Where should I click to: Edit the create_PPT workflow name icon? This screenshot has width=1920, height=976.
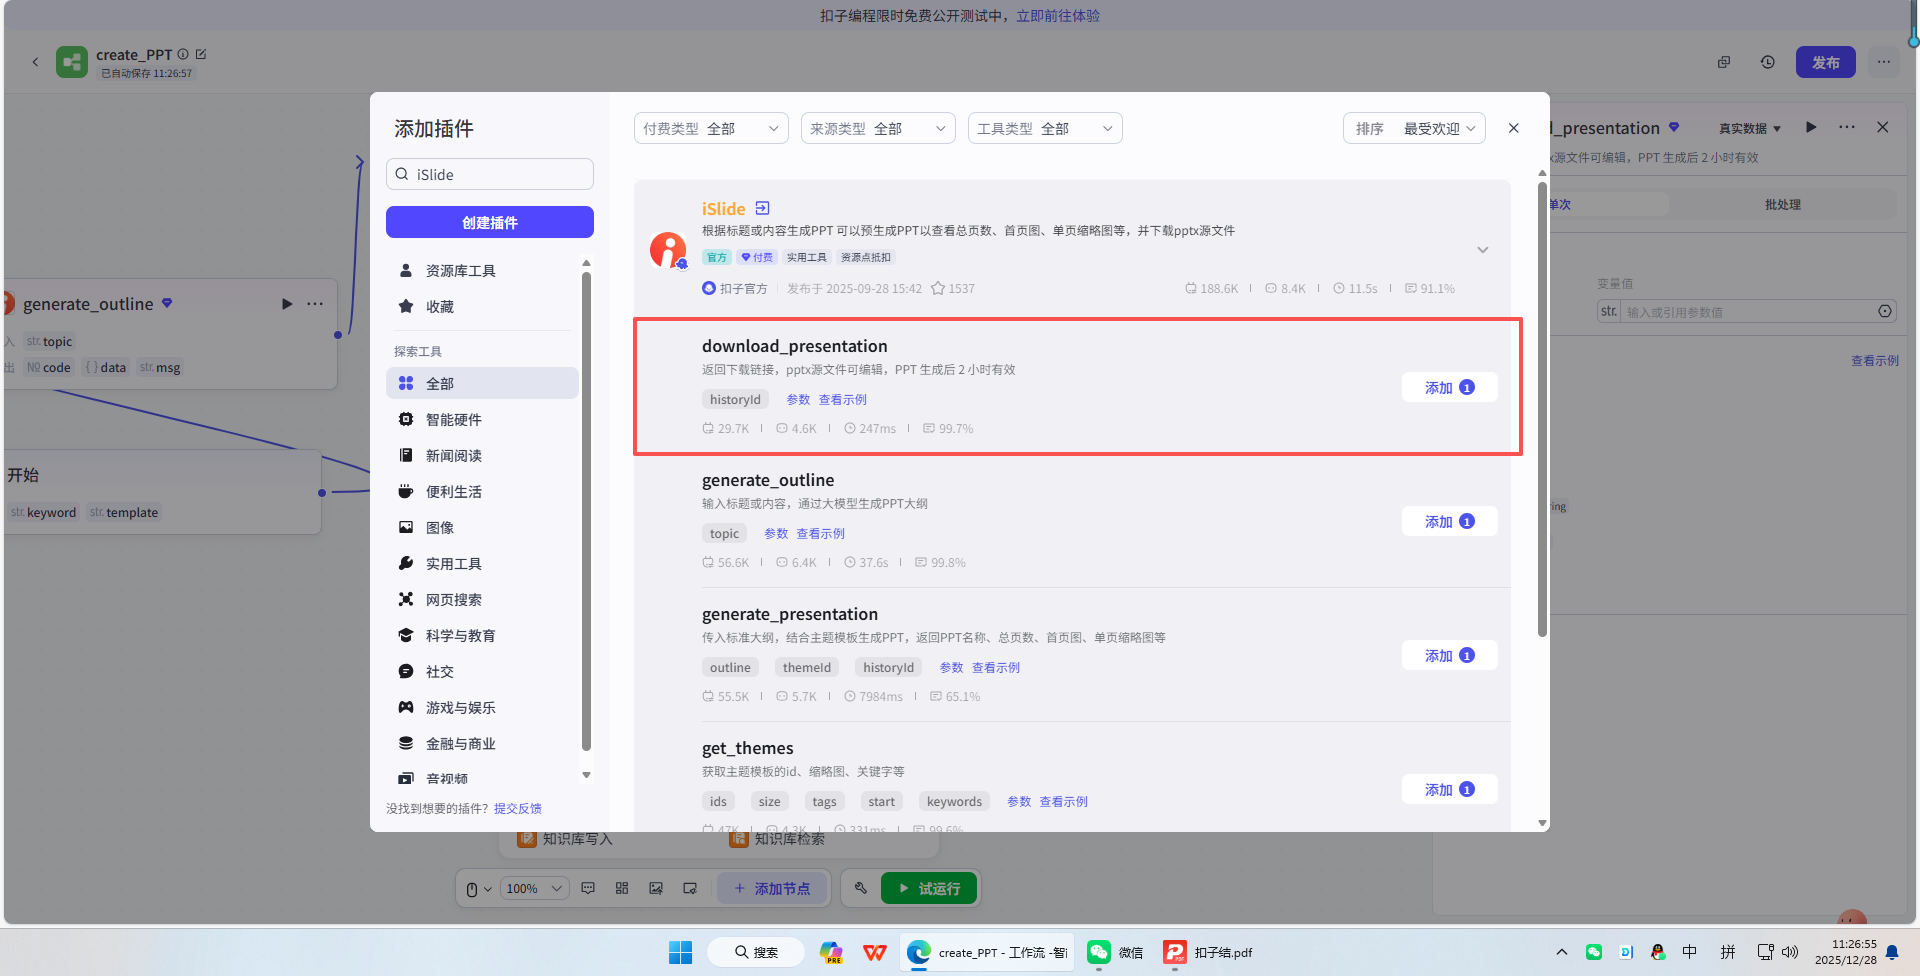tap(201, 54)
